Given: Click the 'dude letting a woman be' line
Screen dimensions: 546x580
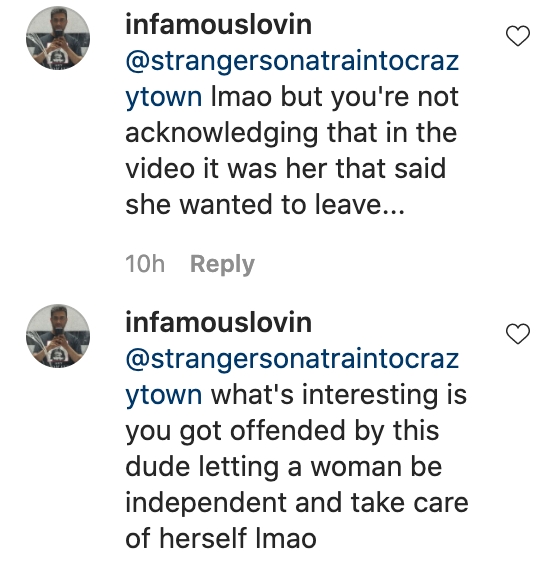Looking at the screenshot, I should (x=284, y=467).
